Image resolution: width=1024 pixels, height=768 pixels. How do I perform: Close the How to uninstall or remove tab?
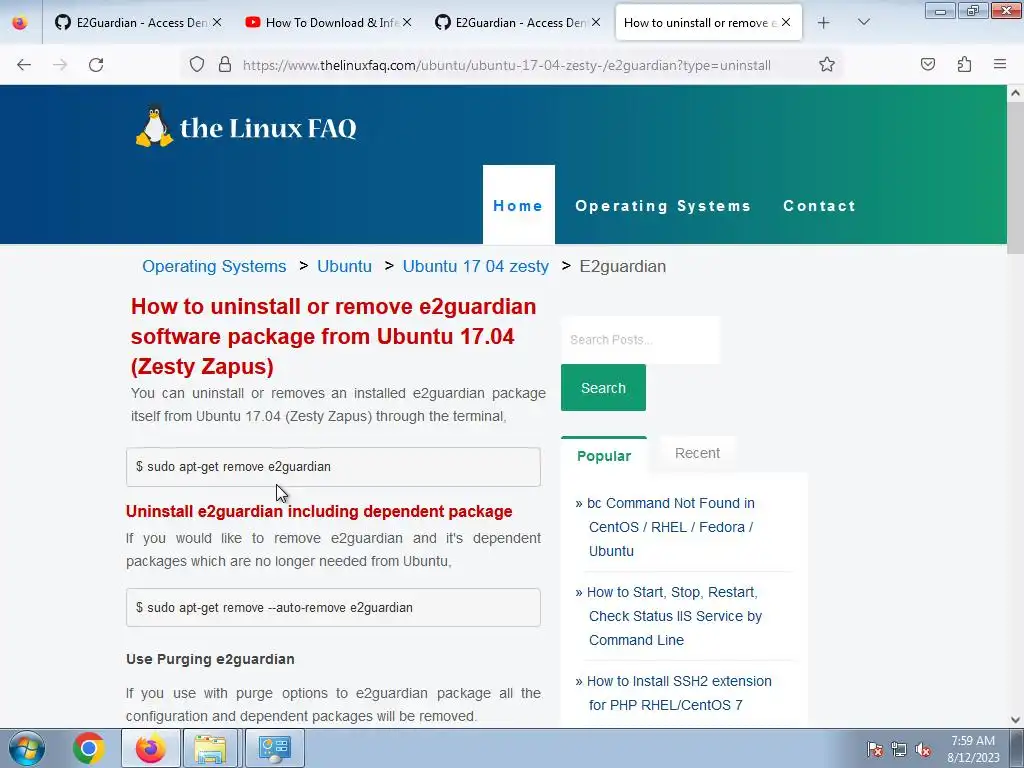click(786, 22)
